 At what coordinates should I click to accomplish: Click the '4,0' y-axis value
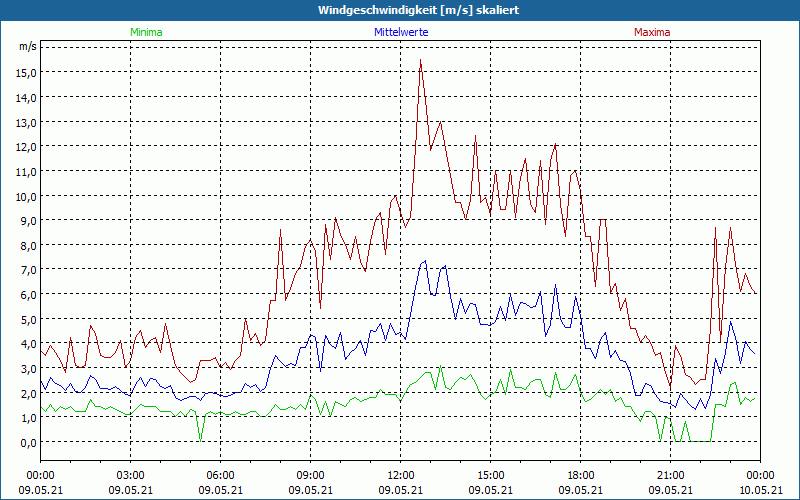tap(29, 344)
